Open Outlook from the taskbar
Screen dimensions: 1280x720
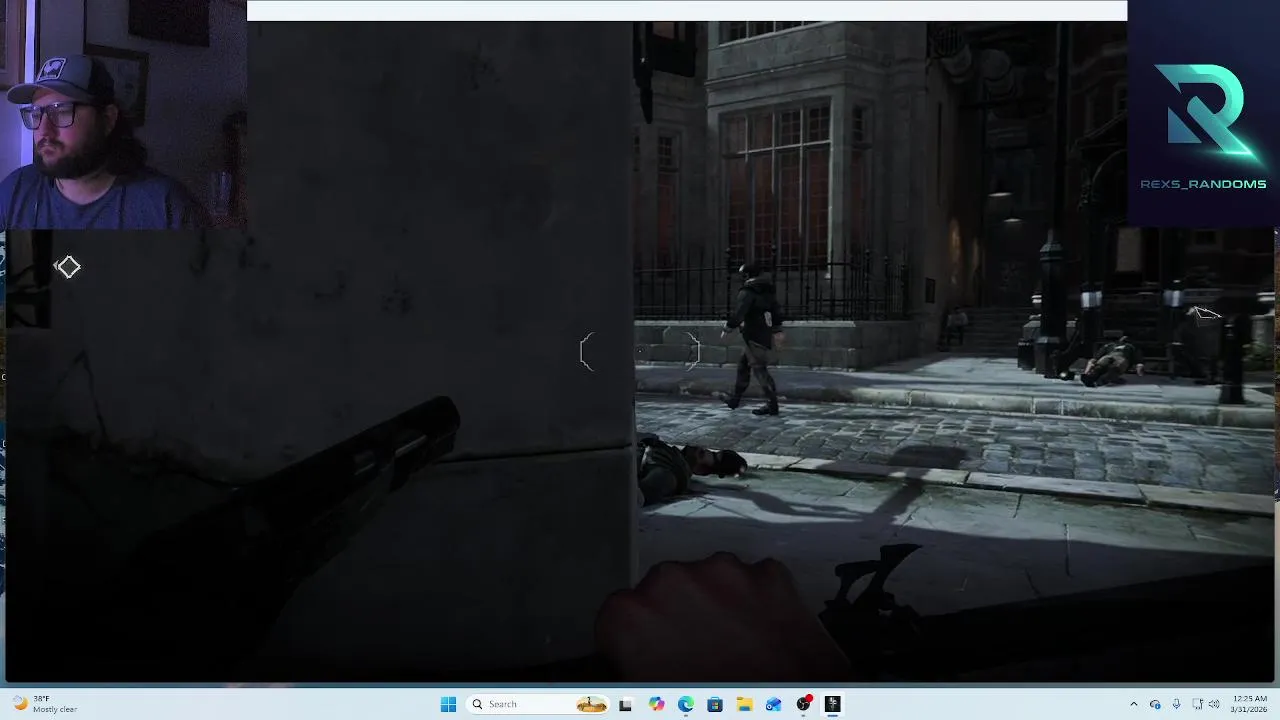773,704
